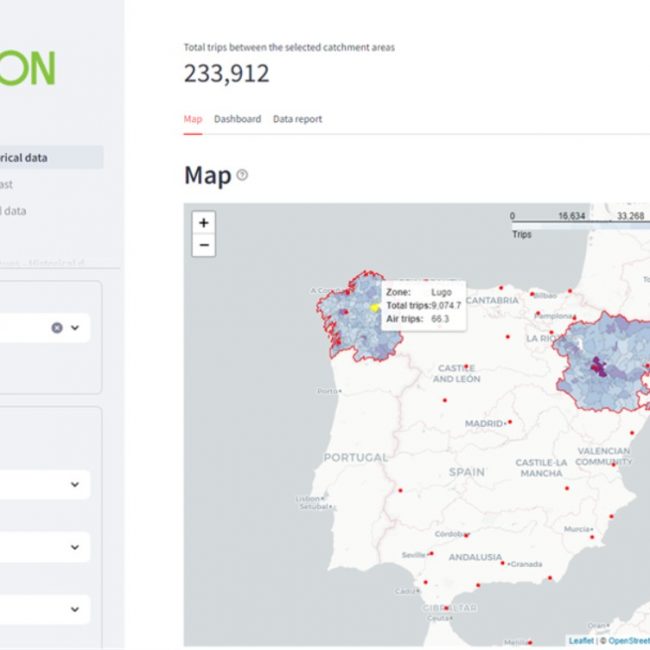
Task: Open the Leaflet attribution link
Action: pos(580,640)
